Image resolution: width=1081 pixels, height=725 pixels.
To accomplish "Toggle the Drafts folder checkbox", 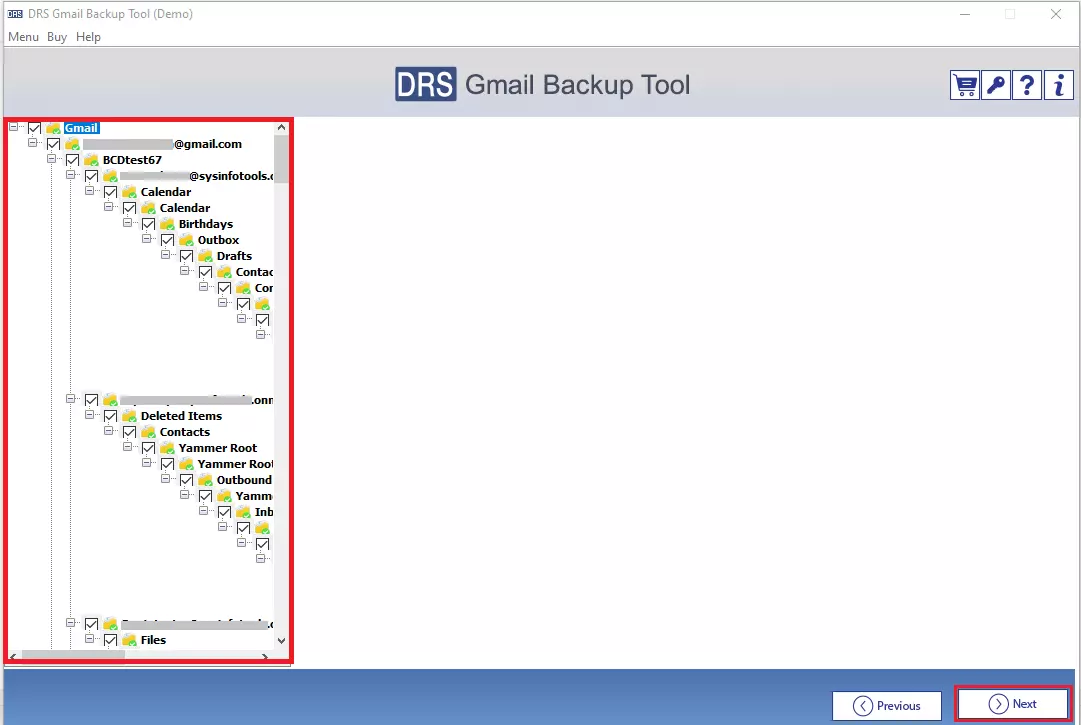I will click(186, 256).
